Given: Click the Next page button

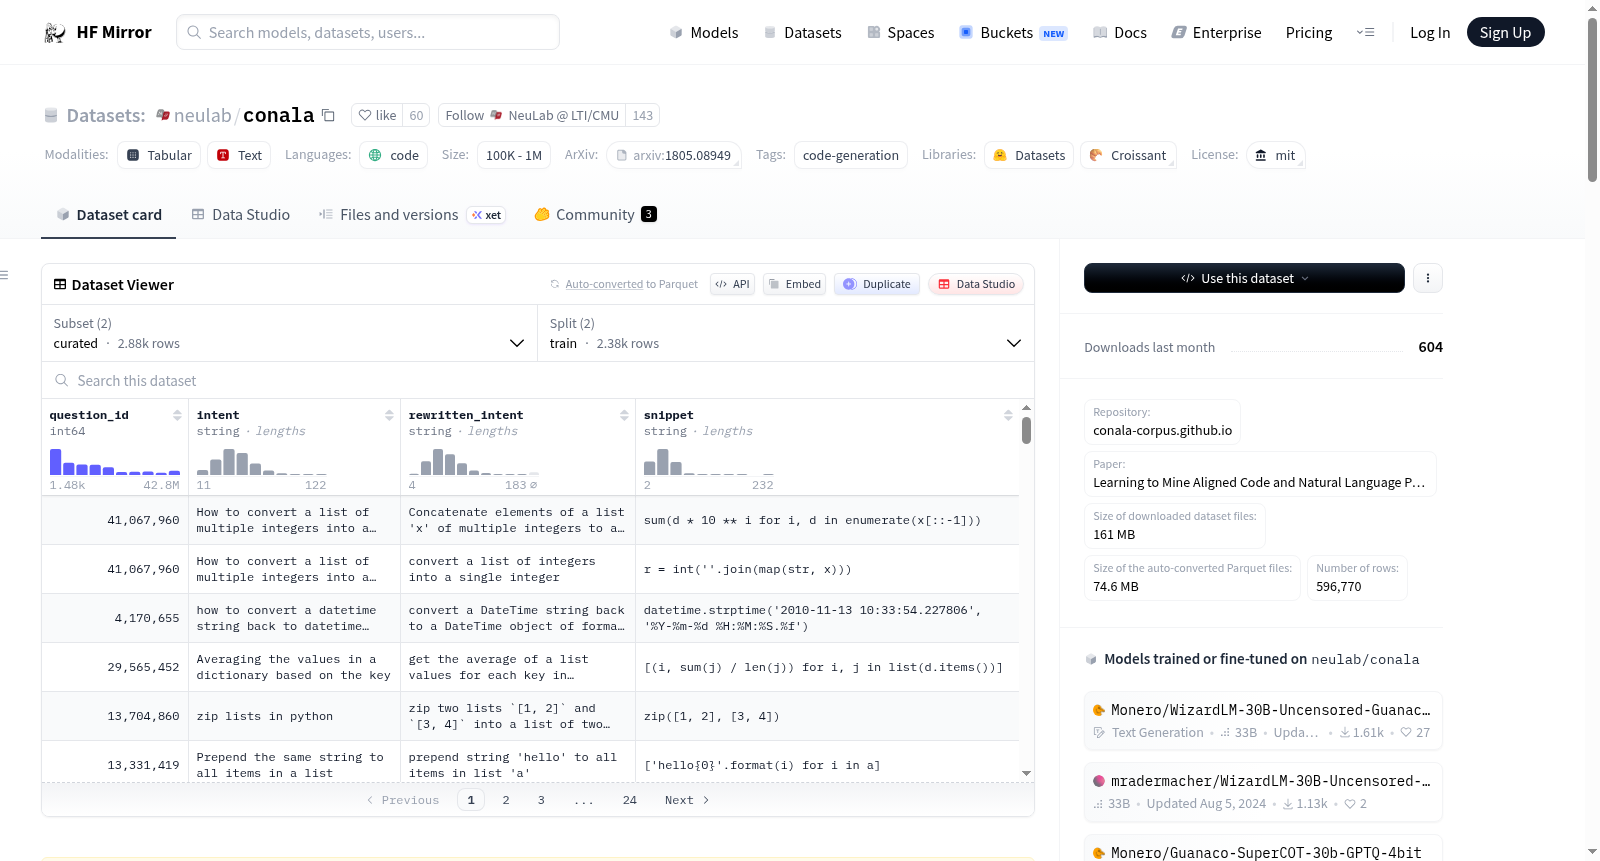Looking at the screenshot, I should click(x=687, y=800).
